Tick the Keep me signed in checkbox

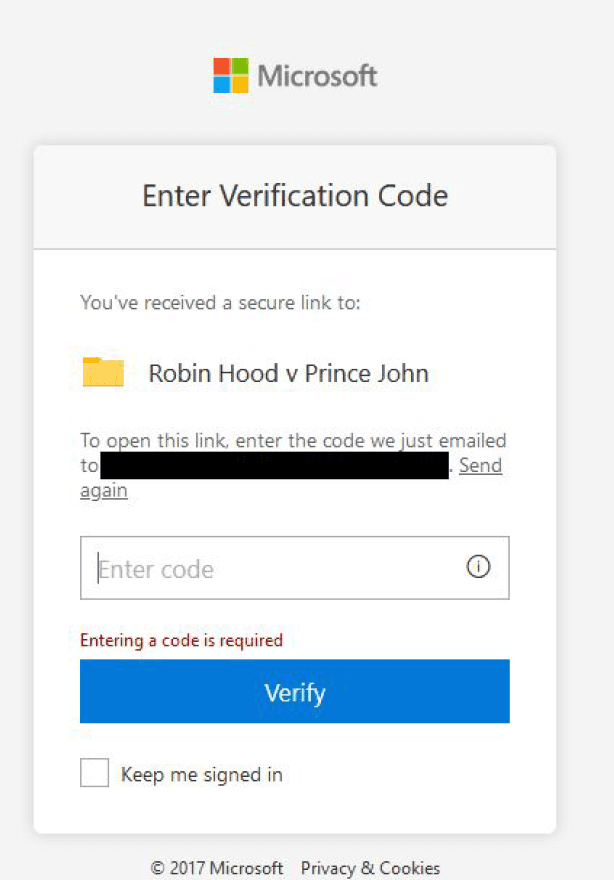[94, 773]
